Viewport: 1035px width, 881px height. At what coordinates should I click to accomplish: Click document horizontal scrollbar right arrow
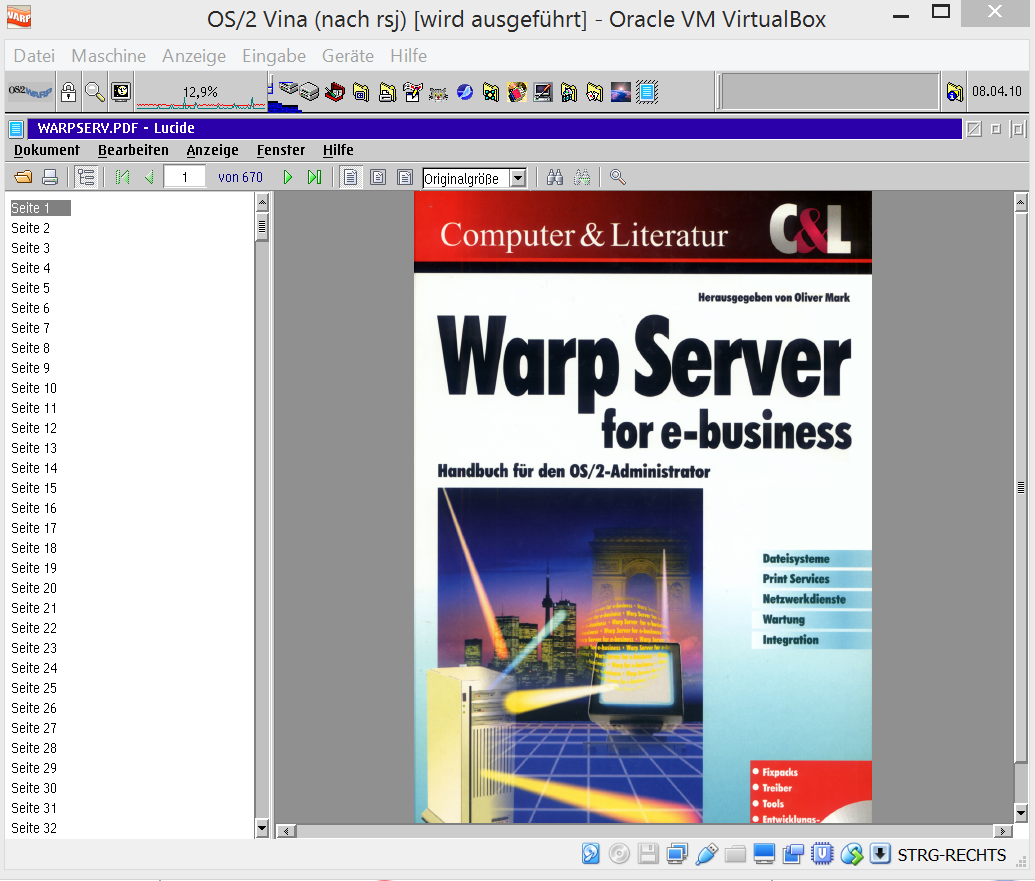click(1003, 831)
